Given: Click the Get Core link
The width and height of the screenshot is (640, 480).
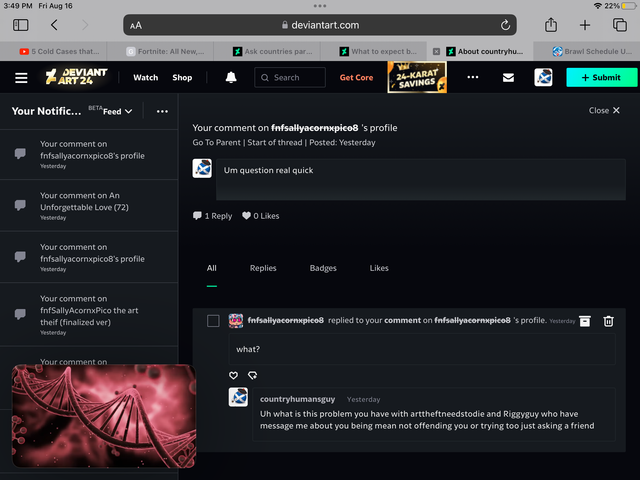Looking at the screenshot, I should (356, 78).
